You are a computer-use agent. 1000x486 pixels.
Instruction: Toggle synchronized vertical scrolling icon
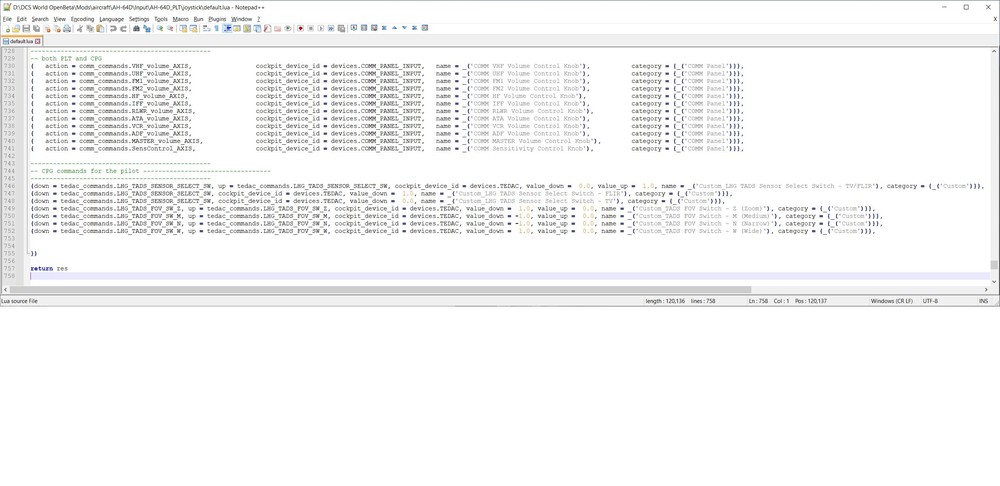[182, 28]
